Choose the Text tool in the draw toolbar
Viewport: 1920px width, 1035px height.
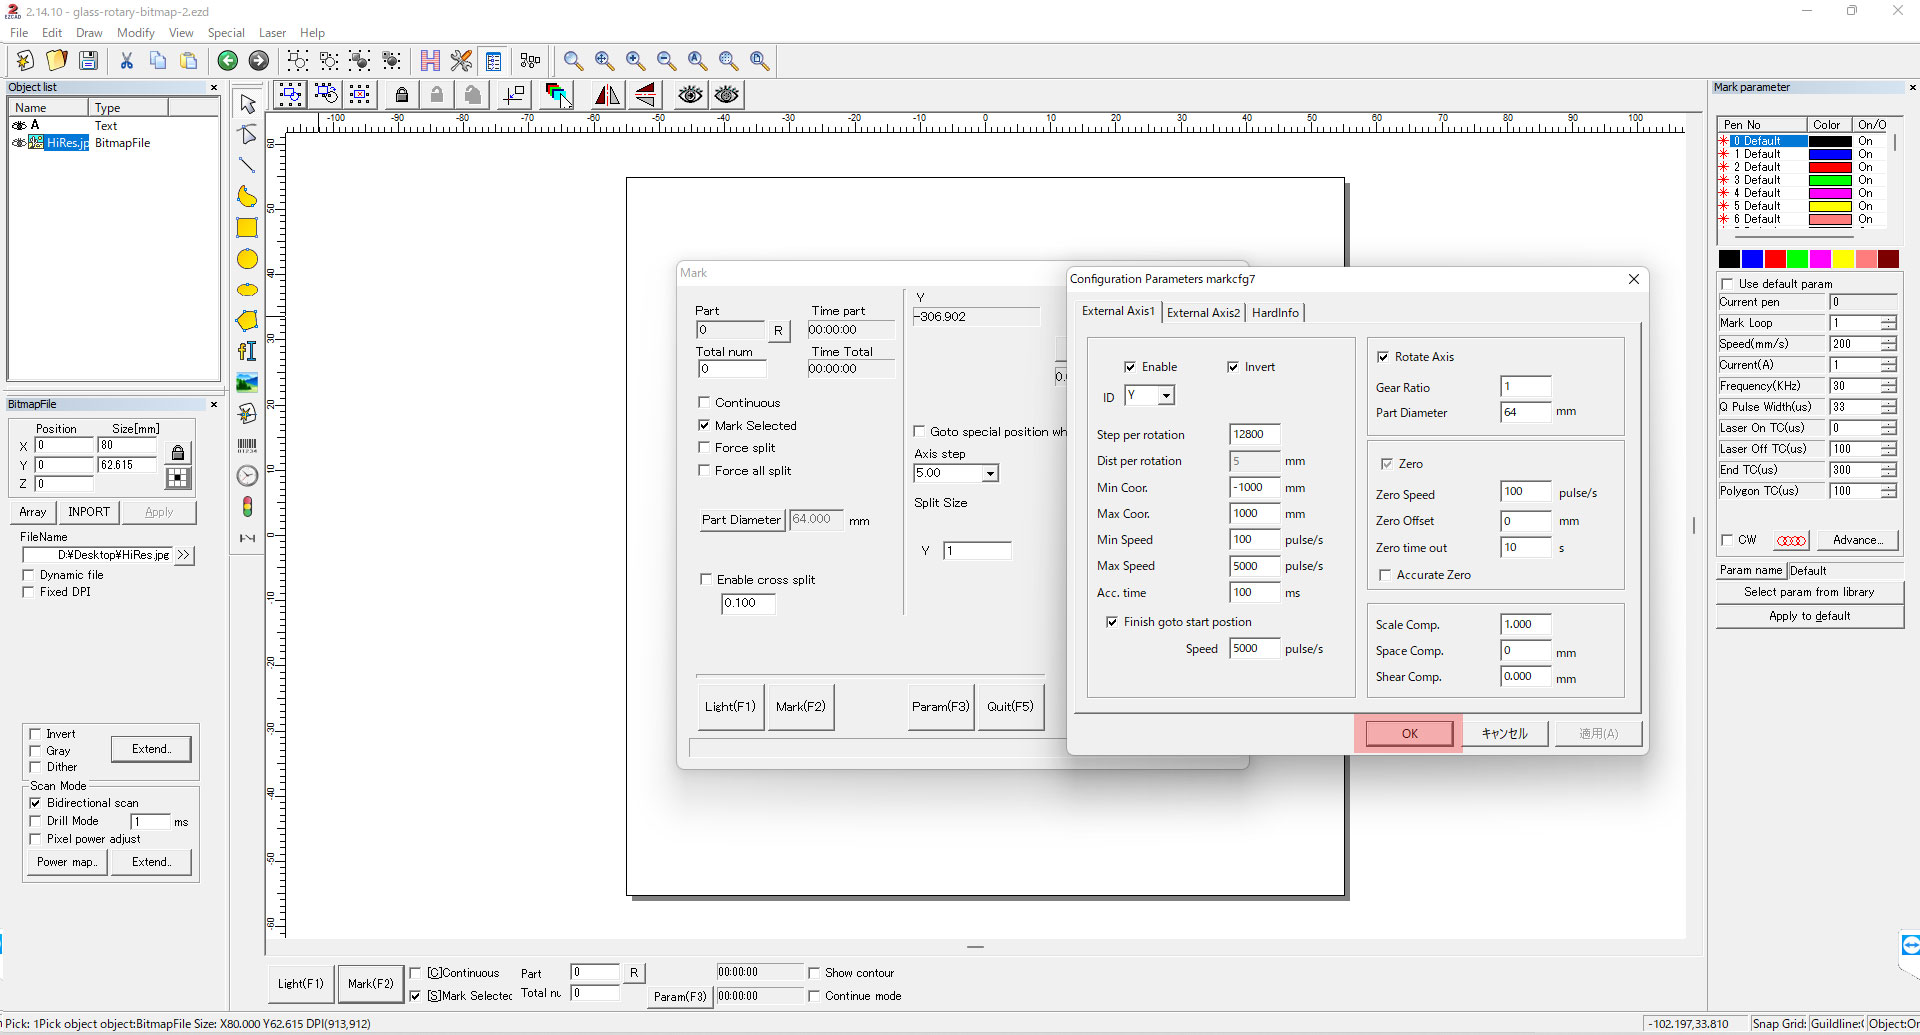pyautogui.click(x=247, y=351)
